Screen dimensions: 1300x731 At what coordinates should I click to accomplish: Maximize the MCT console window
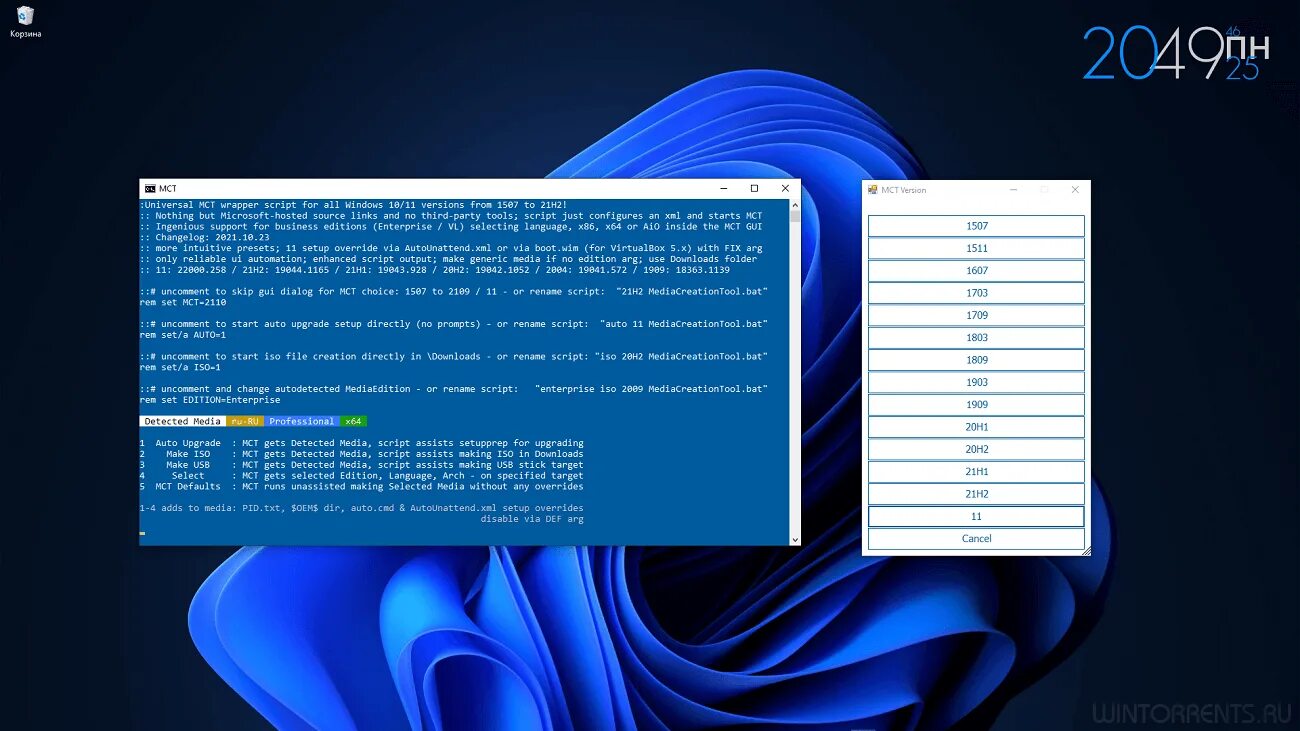pos(754,188)
